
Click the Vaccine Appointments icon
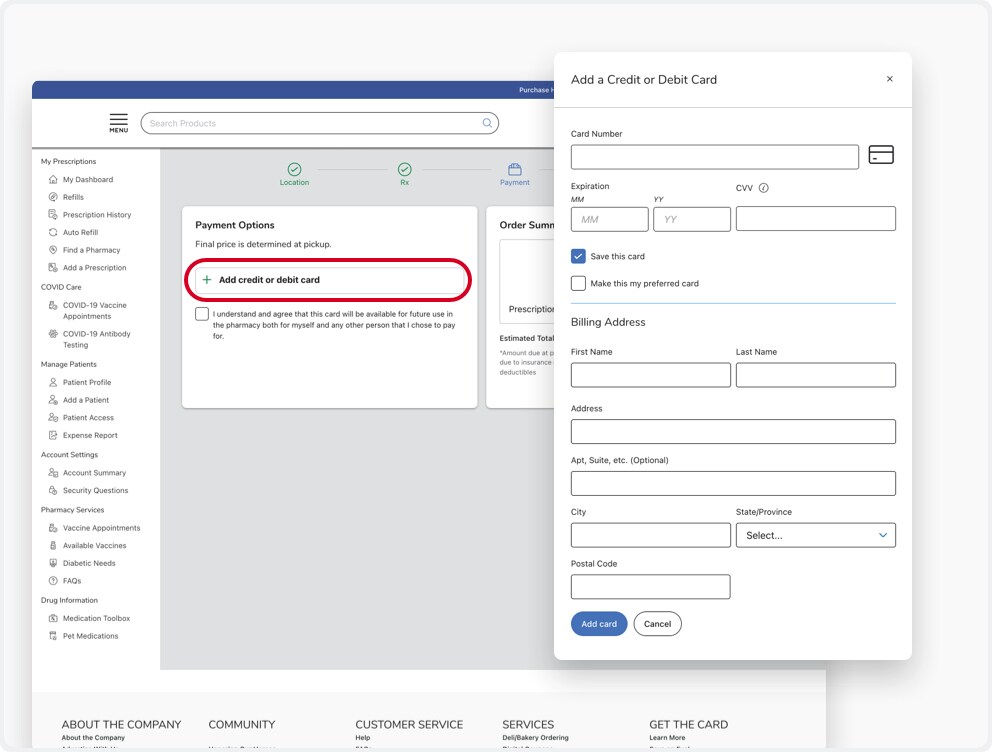click(53, 527)
